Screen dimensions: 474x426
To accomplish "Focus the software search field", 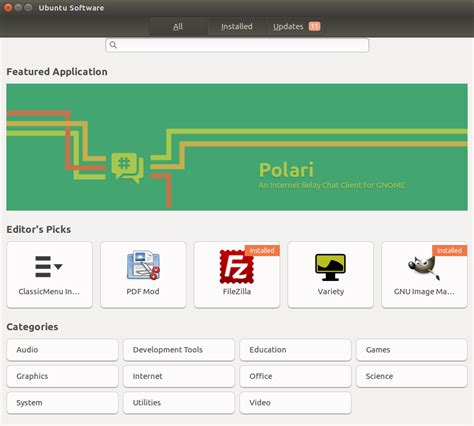I will (x=237, y=45).
